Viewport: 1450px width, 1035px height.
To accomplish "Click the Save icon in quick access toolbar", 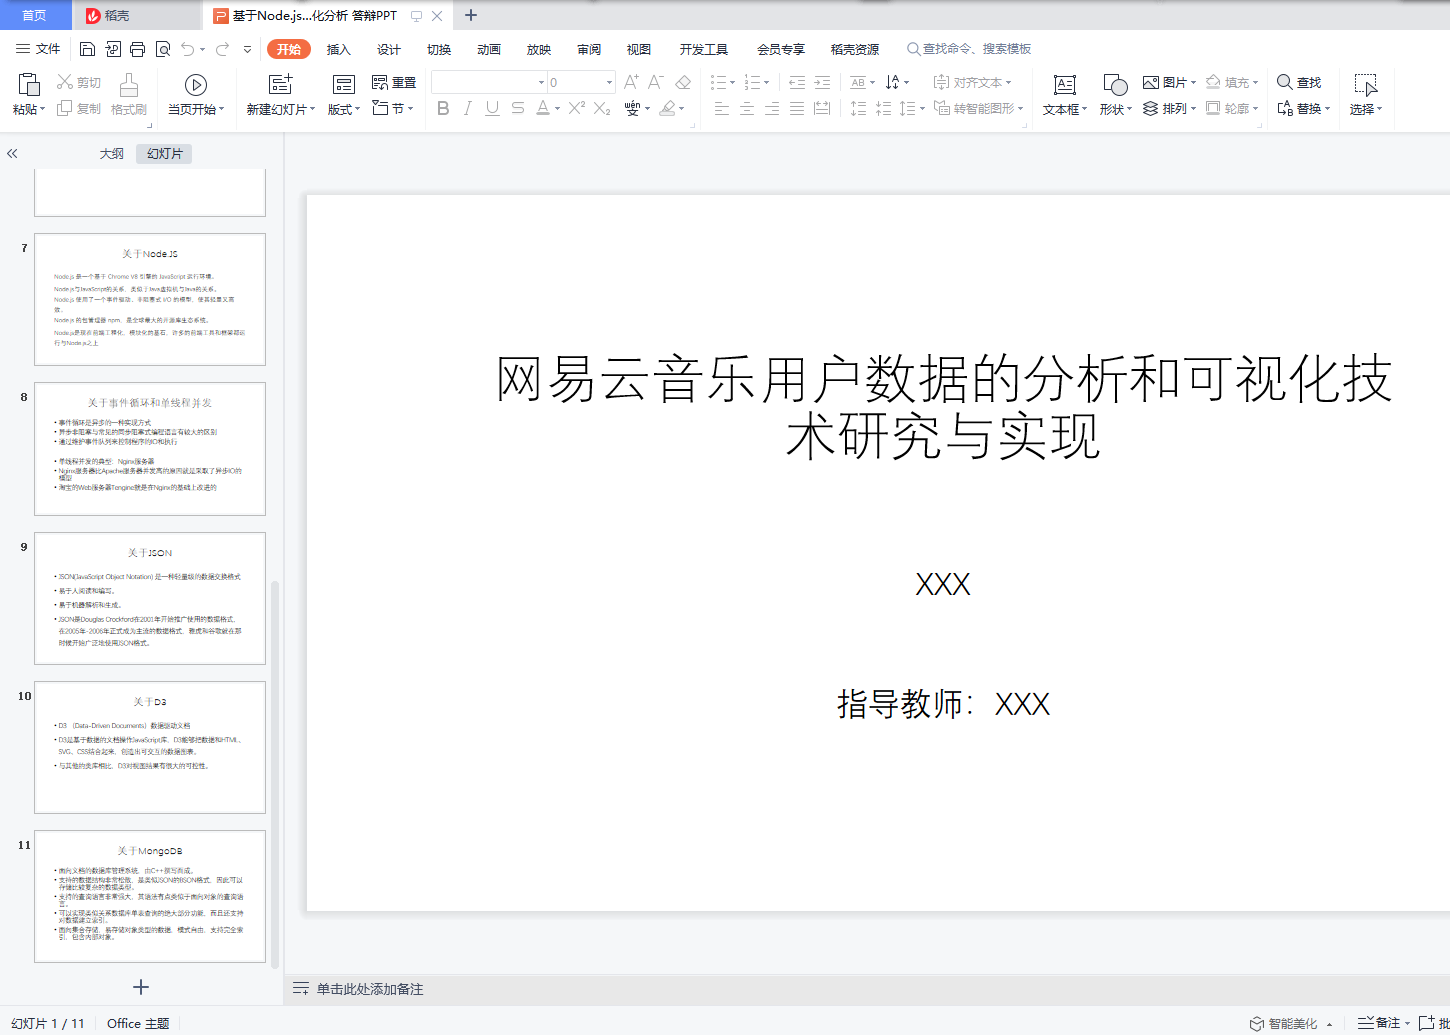I will pos(87,49).
